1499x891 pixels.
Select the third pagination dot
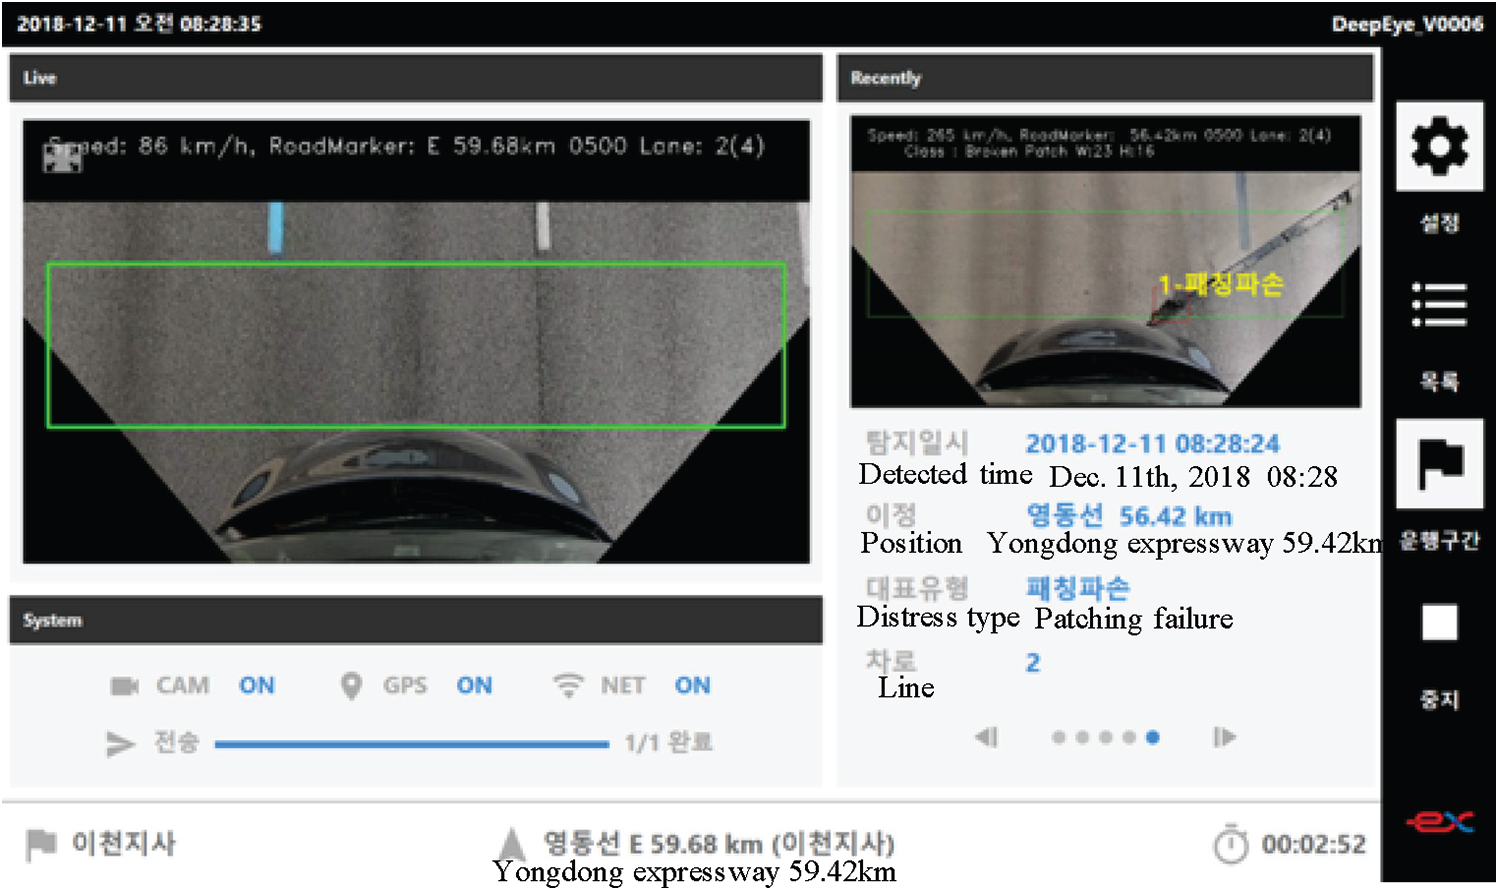(1105, 738)
